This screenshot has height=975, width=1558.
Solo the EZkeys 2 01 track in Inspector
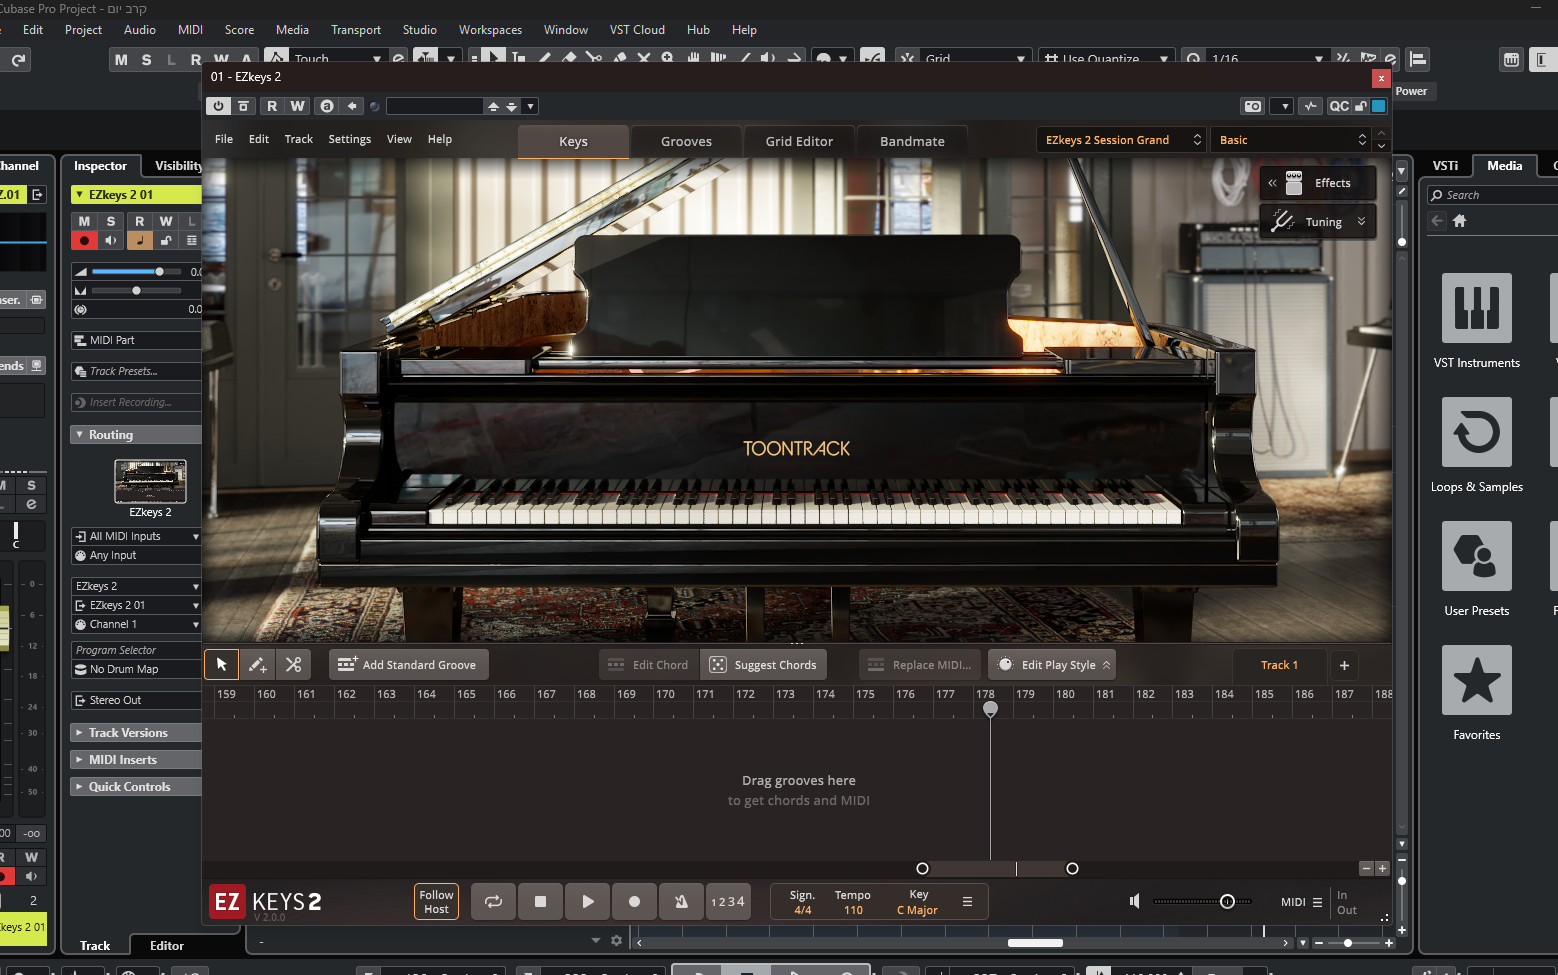110,221
